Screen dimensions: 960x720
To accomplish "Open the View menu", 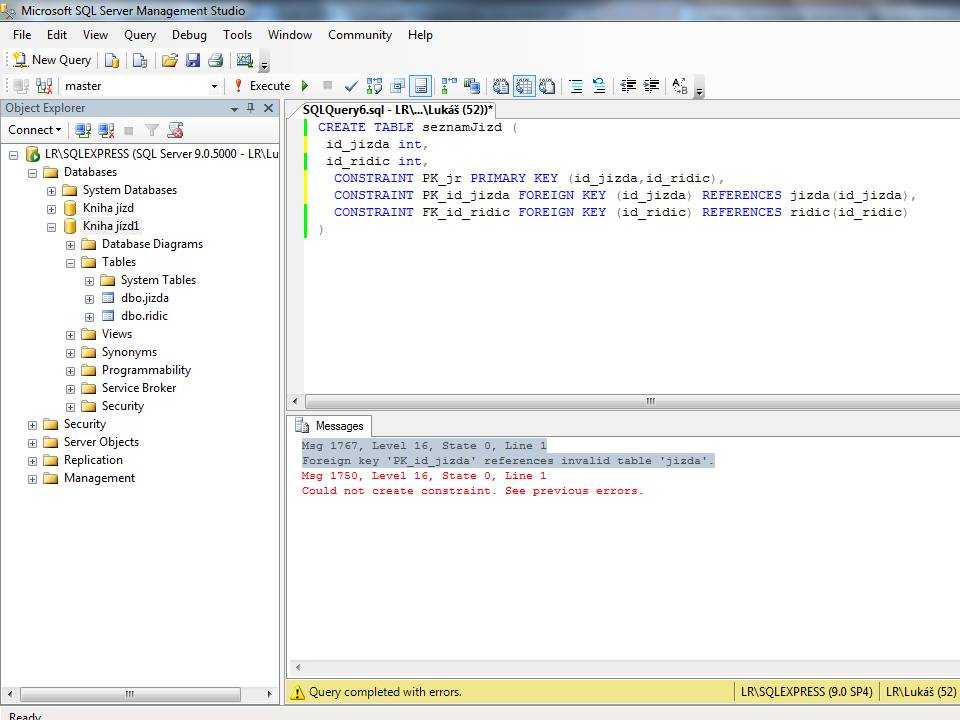I will [96, 35].
